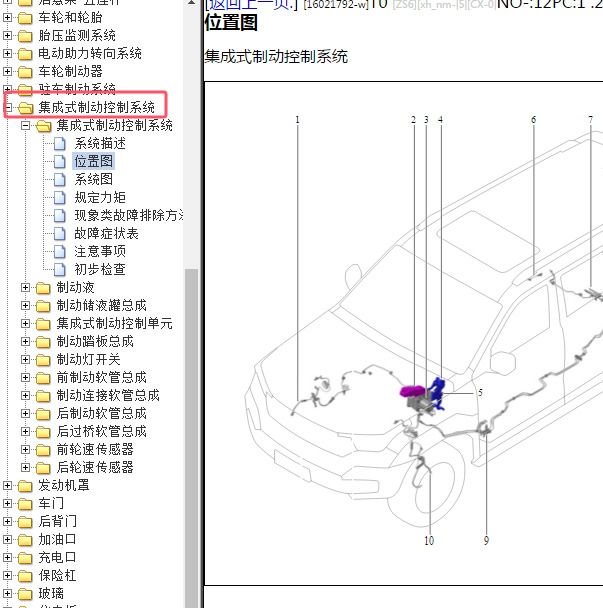
Task: Expand the 发动机罩 folder node
Action: pos(7,485)
